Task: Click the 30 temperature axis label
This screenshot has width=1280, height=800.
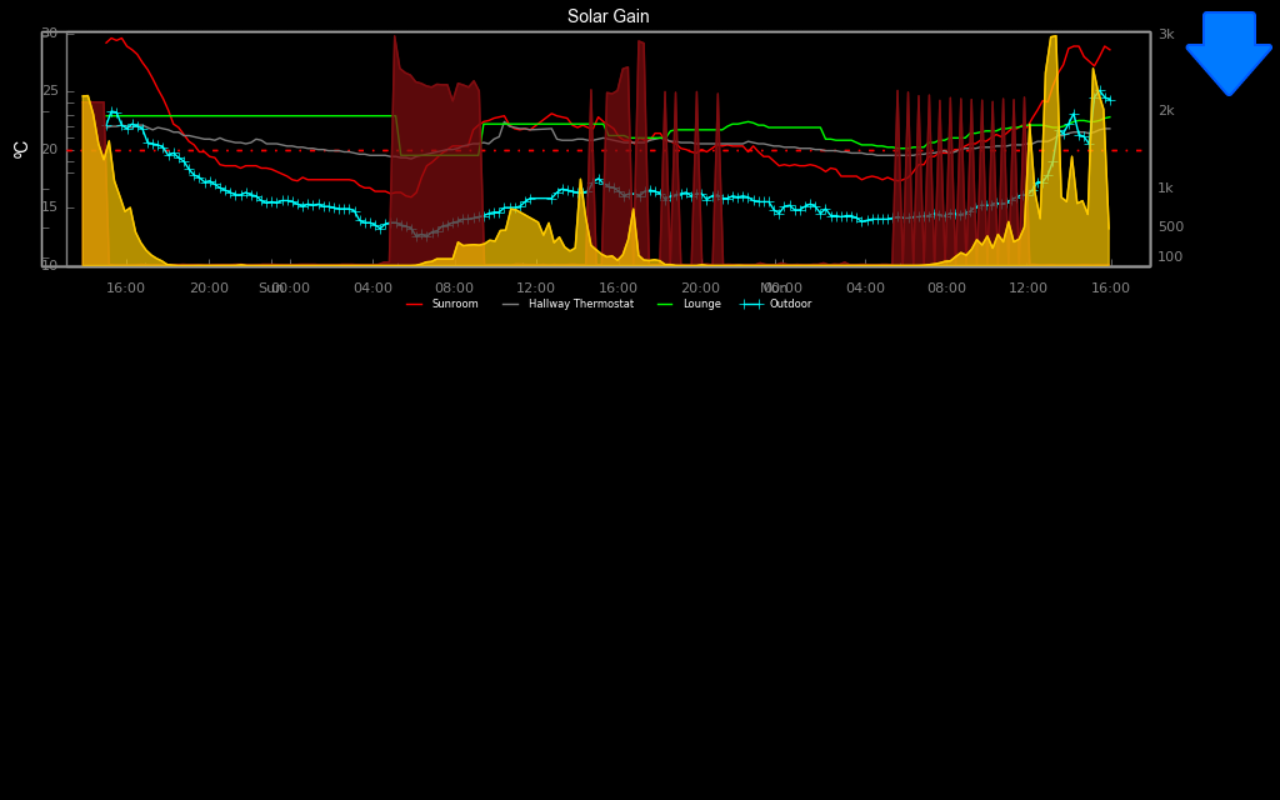Action: pyautogui.click(x=49, y=33)
